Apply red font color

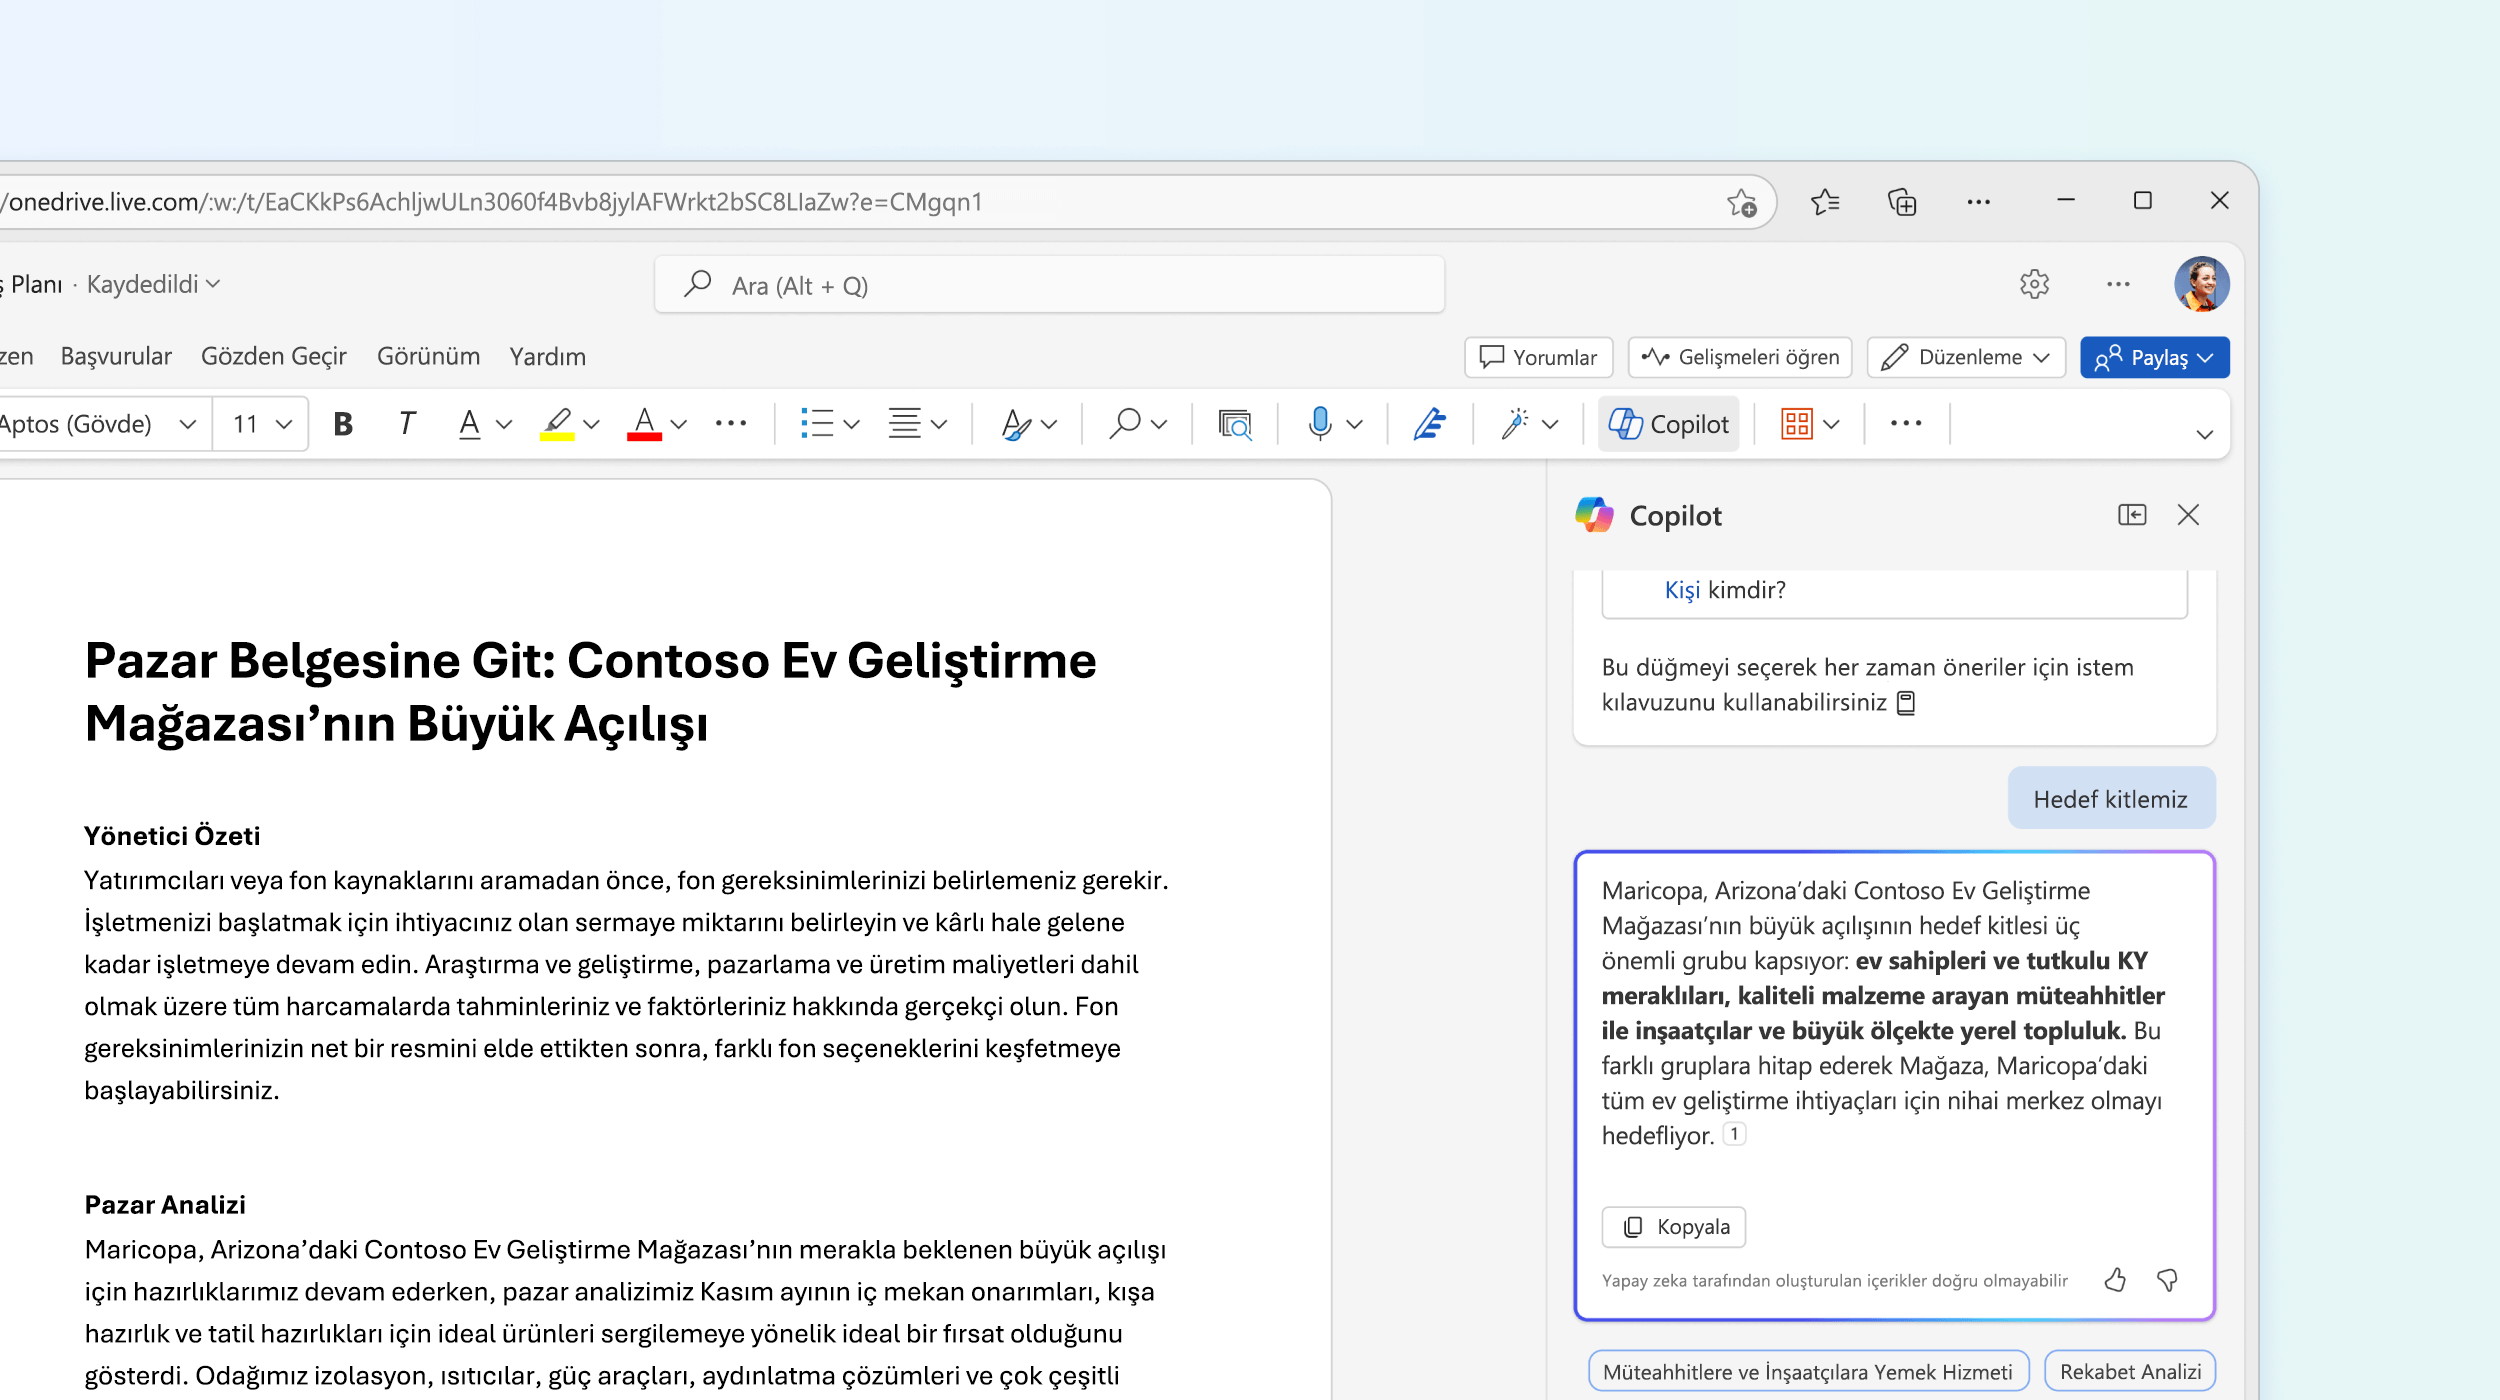(x=644, y=424)
